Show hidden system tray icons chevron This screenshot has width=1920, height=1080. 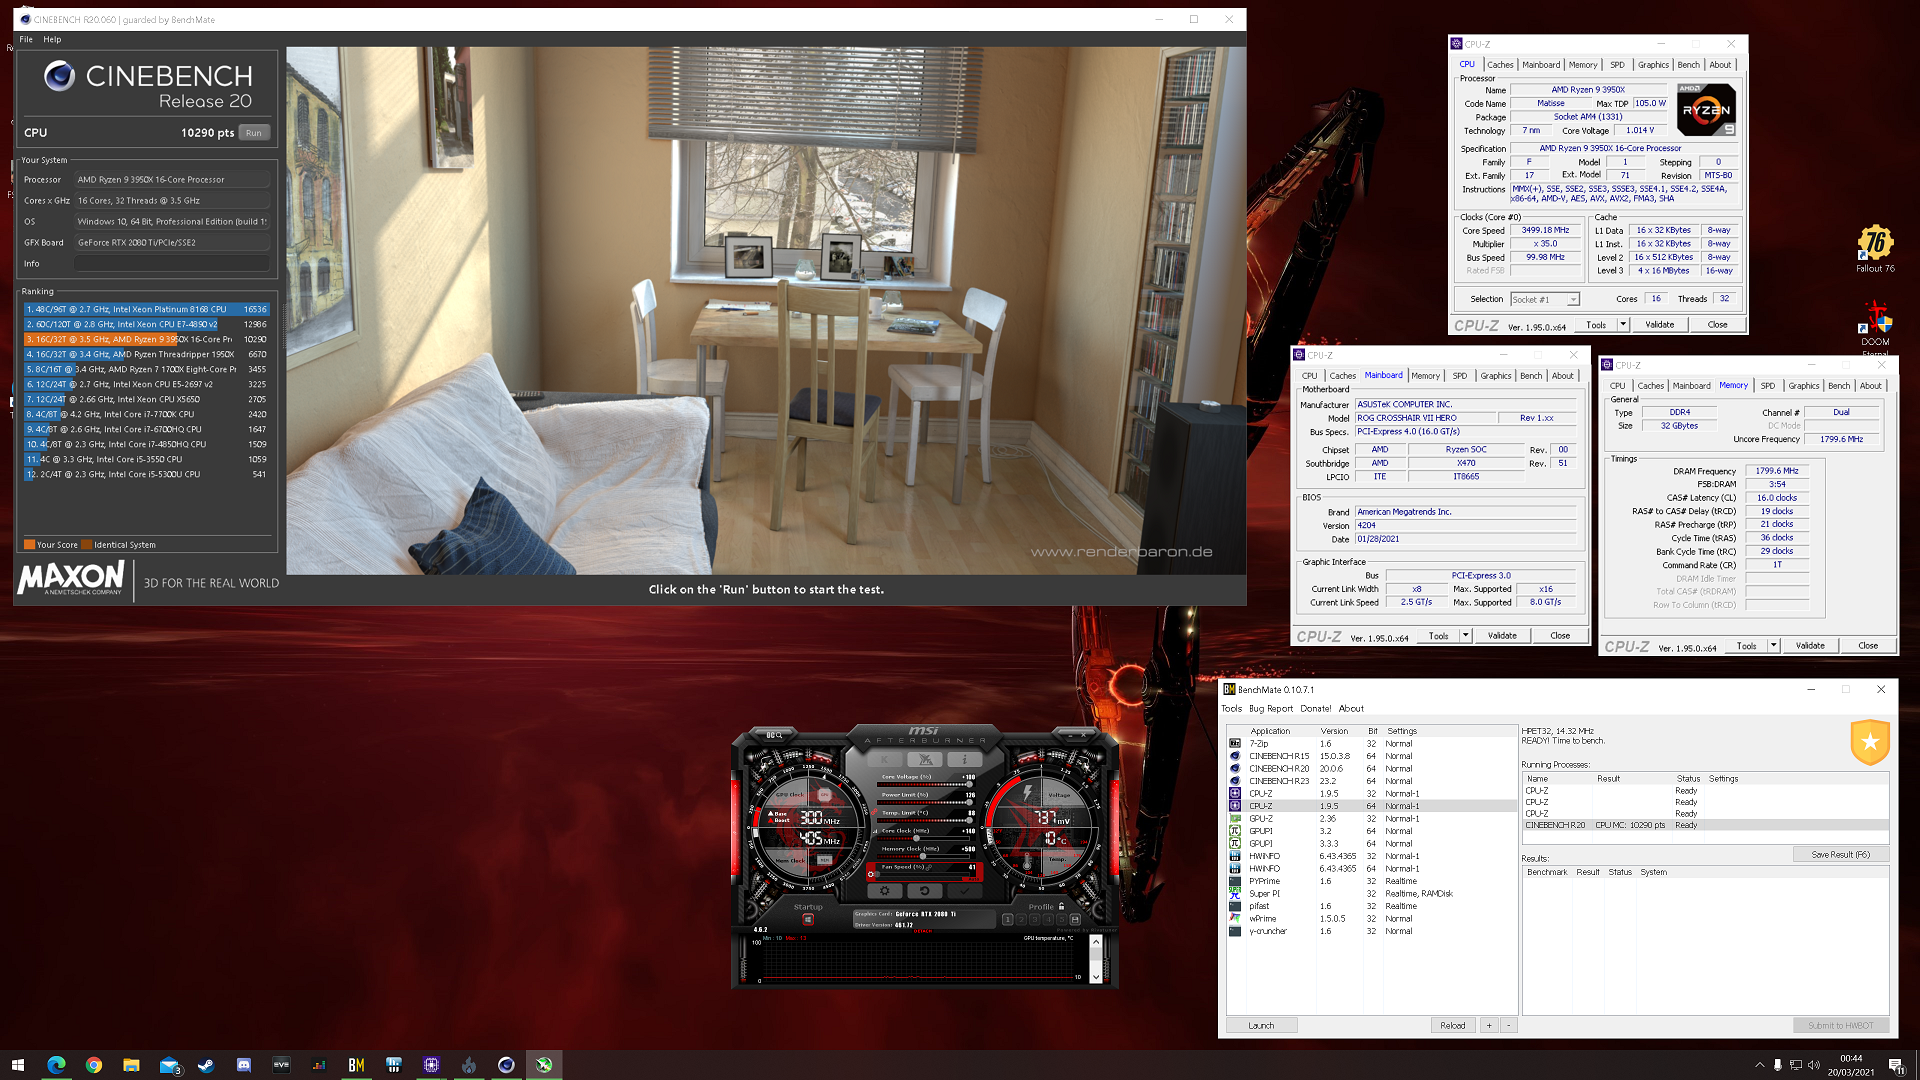coord(1759,1065)
